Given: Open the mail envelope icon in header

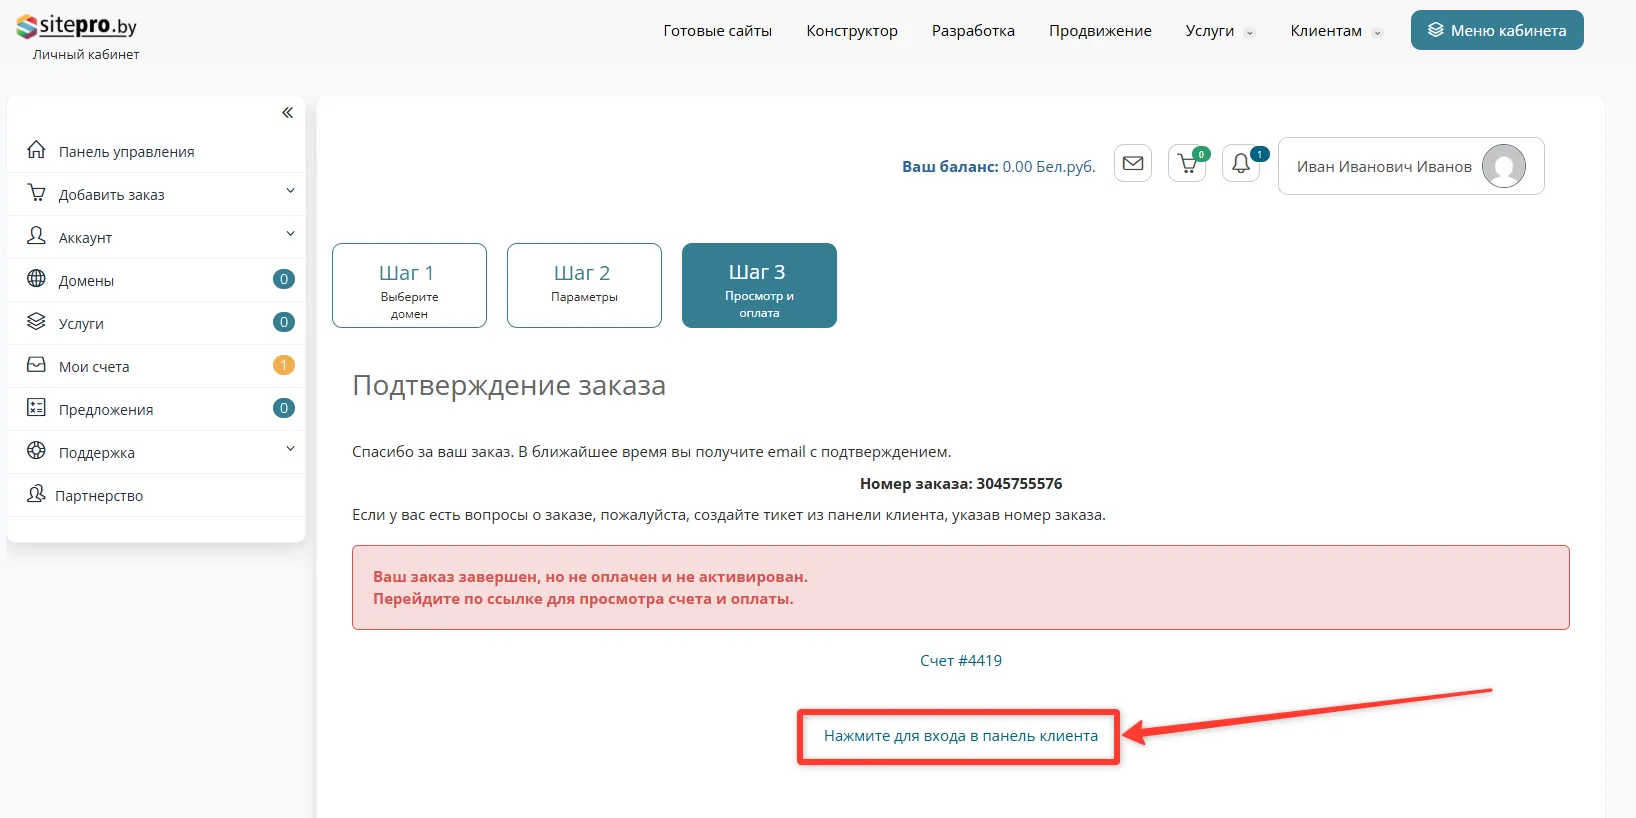Looking at the screenshot, I should pos(1132,164).
